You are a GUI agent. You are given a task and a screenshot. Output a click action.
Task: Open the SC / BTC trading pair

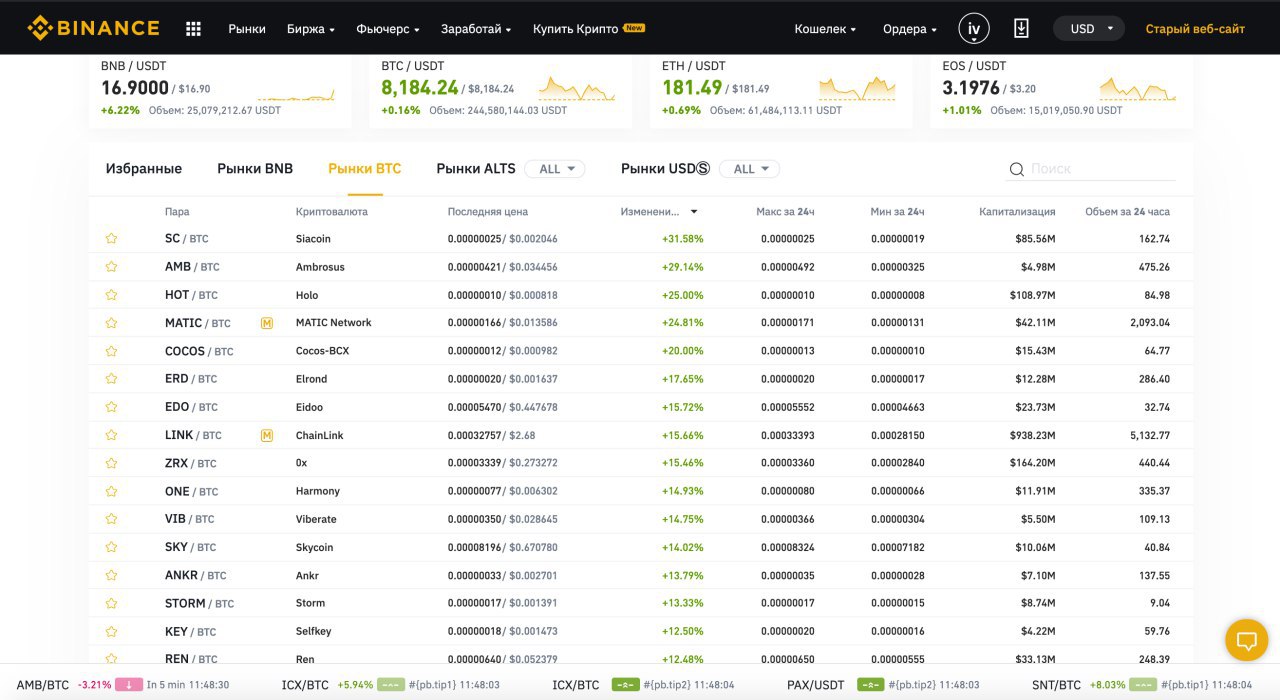click(187, 239)
